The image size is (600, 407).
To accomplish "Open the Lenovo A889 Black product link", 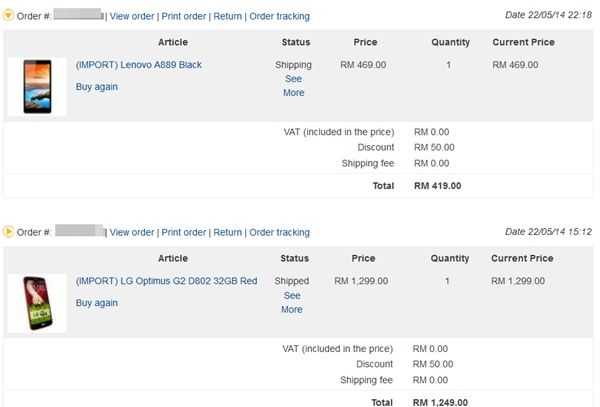I will (139, 65).
